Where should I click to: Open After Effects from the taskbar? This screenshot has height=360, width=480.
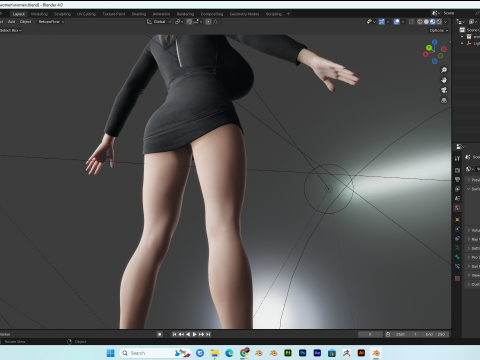317,353
